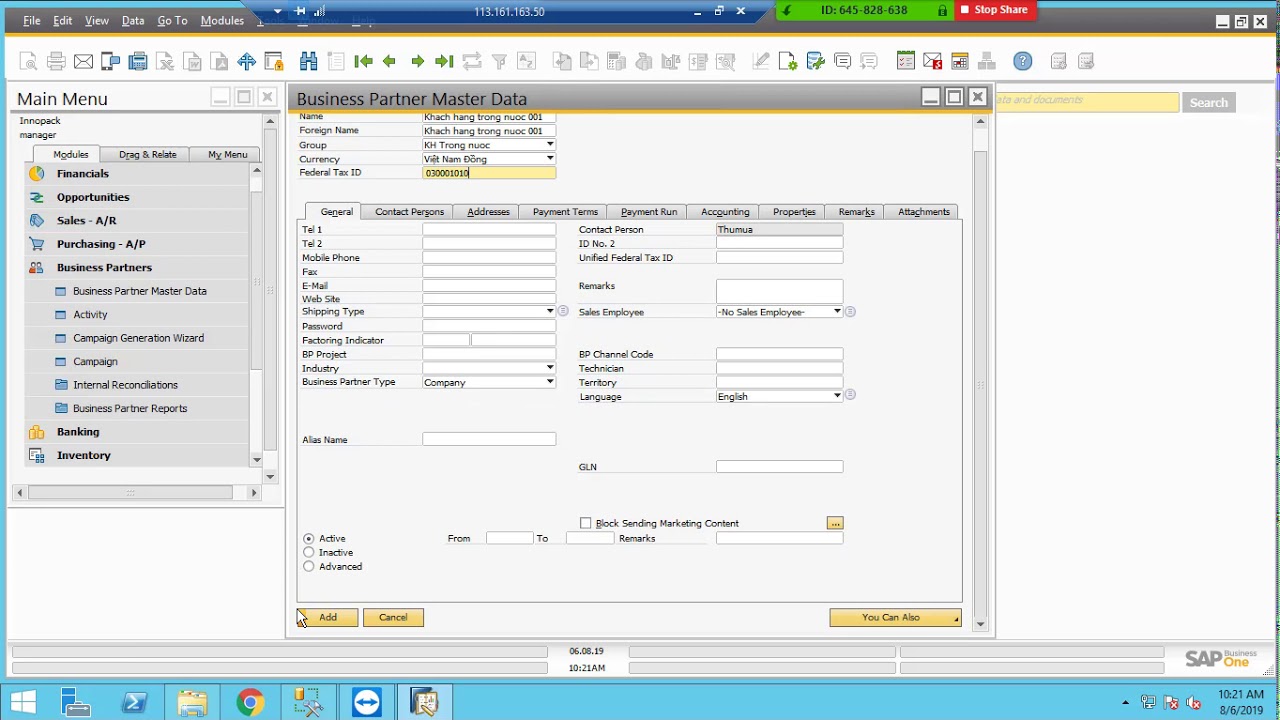Open the Shipping Type dropdown
Image resolution: width=1280 pixels, height=720 pixels.
click(549, 312)
